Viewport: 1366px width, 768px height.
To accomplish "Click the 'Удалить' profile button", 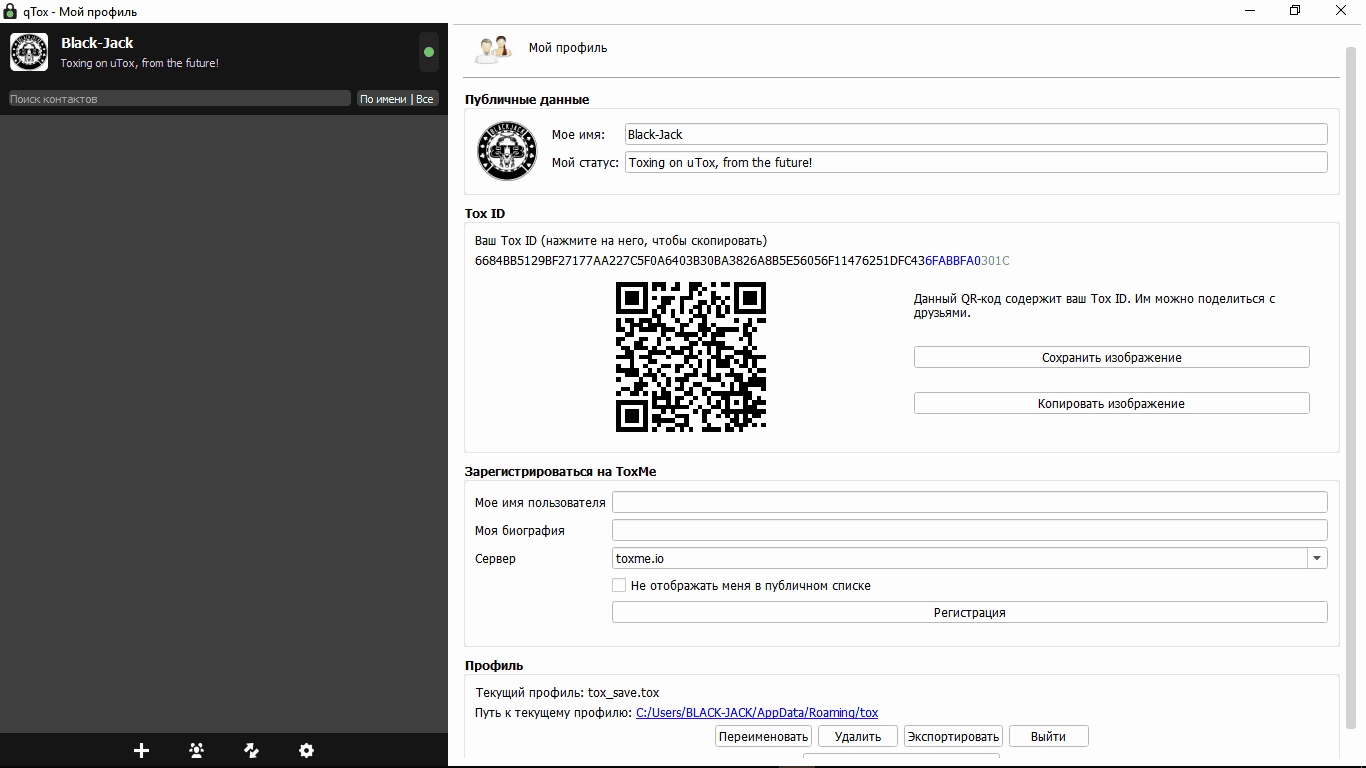I will [x=858, y=736].
